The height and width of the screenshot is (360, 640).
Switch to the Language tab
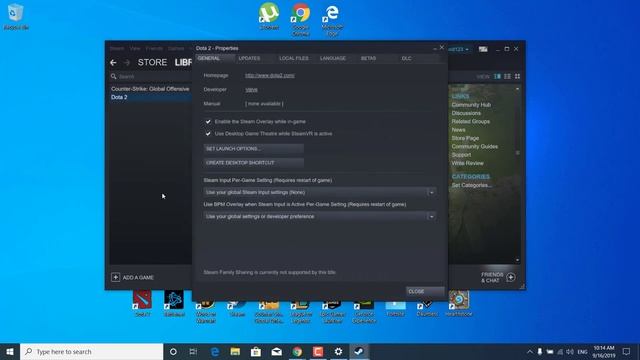click(x=333, y=58)
